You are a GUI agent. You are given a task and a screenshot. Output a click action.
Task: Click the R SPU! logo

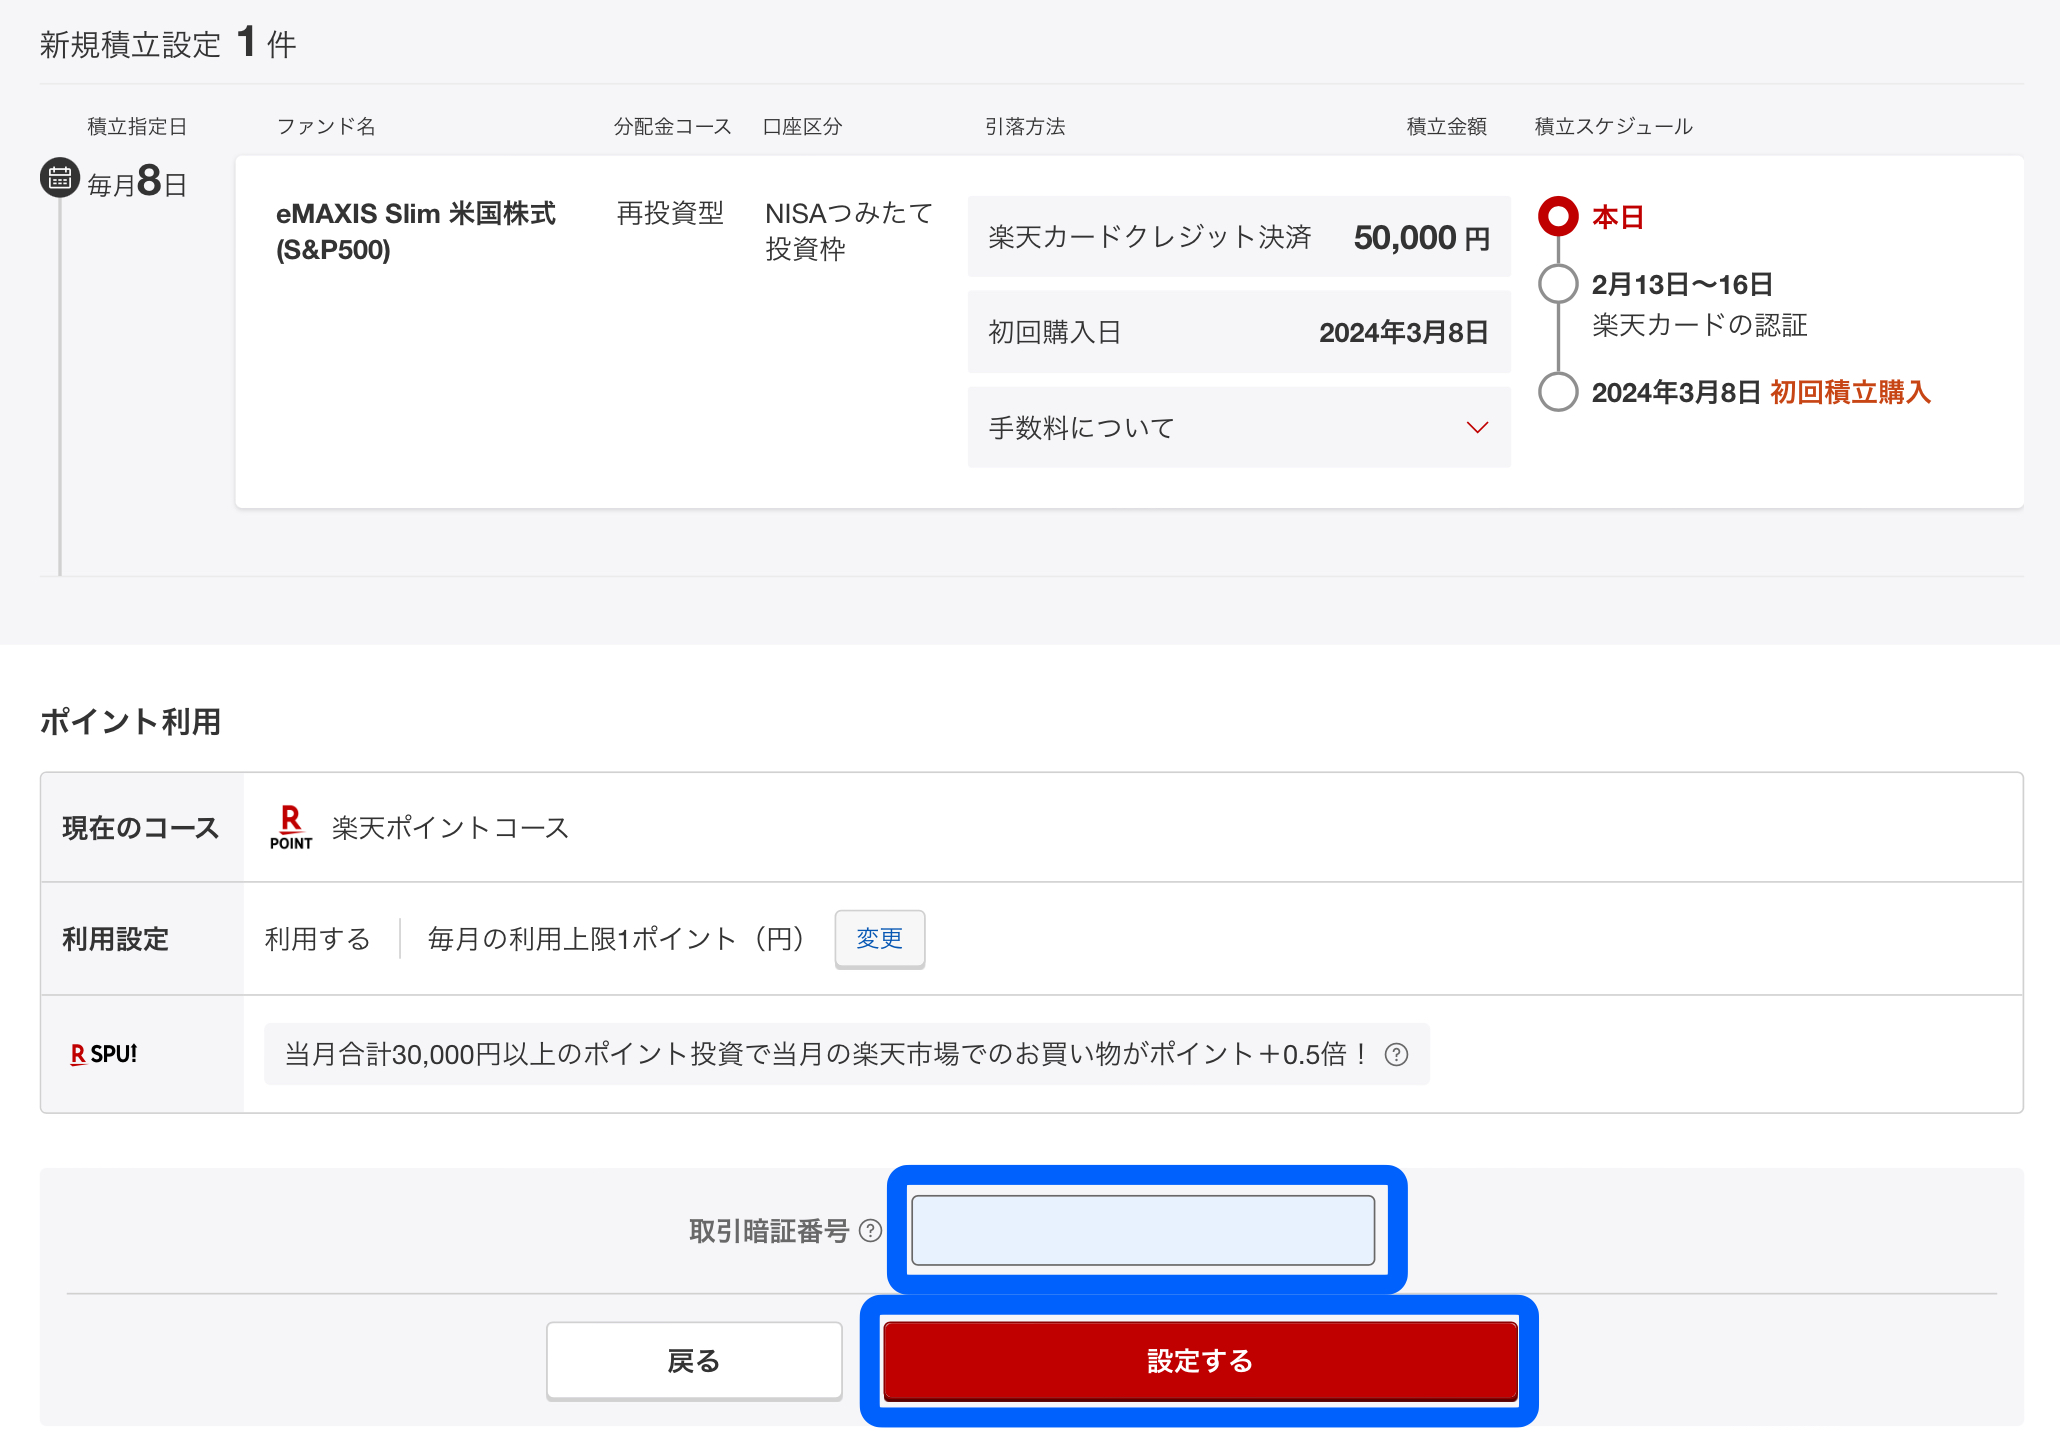(104, 1054)
